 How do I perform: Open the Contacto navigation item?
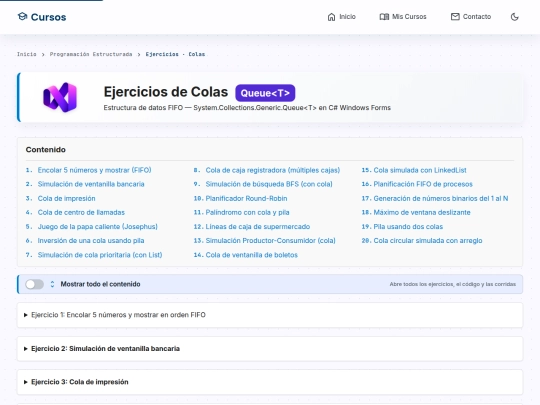tap(471, 17)
